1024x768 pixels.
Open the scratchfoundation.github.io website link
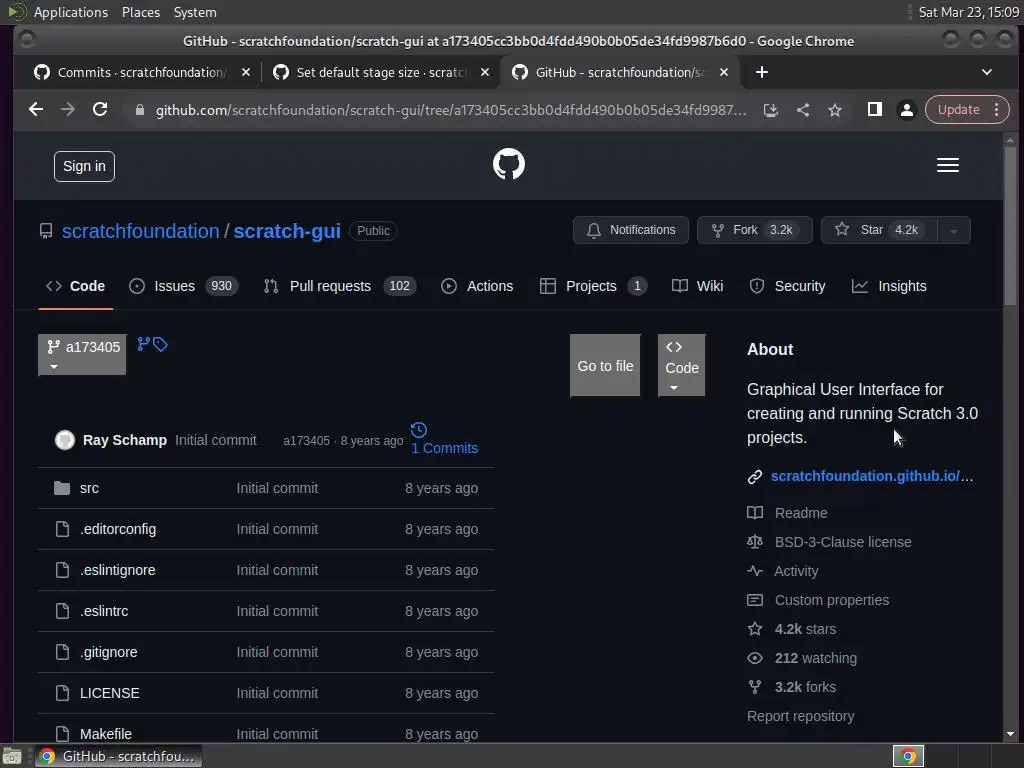tap(872, 477)
